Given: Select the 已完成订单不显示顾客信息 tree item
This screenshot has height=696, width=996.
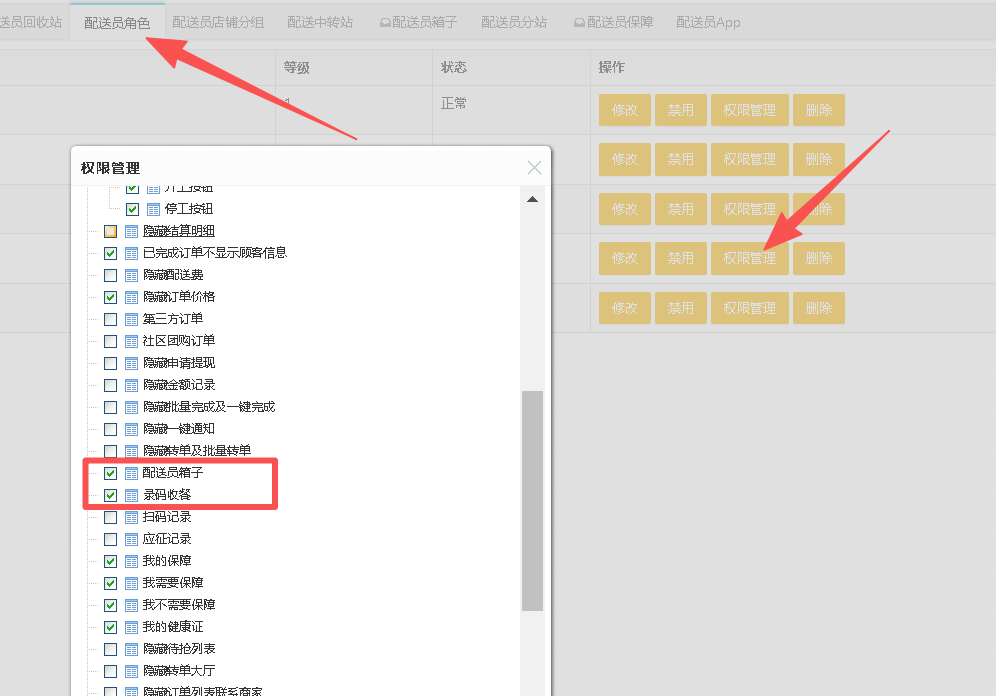Looking at the screenshot, I should tap(215, 253).
